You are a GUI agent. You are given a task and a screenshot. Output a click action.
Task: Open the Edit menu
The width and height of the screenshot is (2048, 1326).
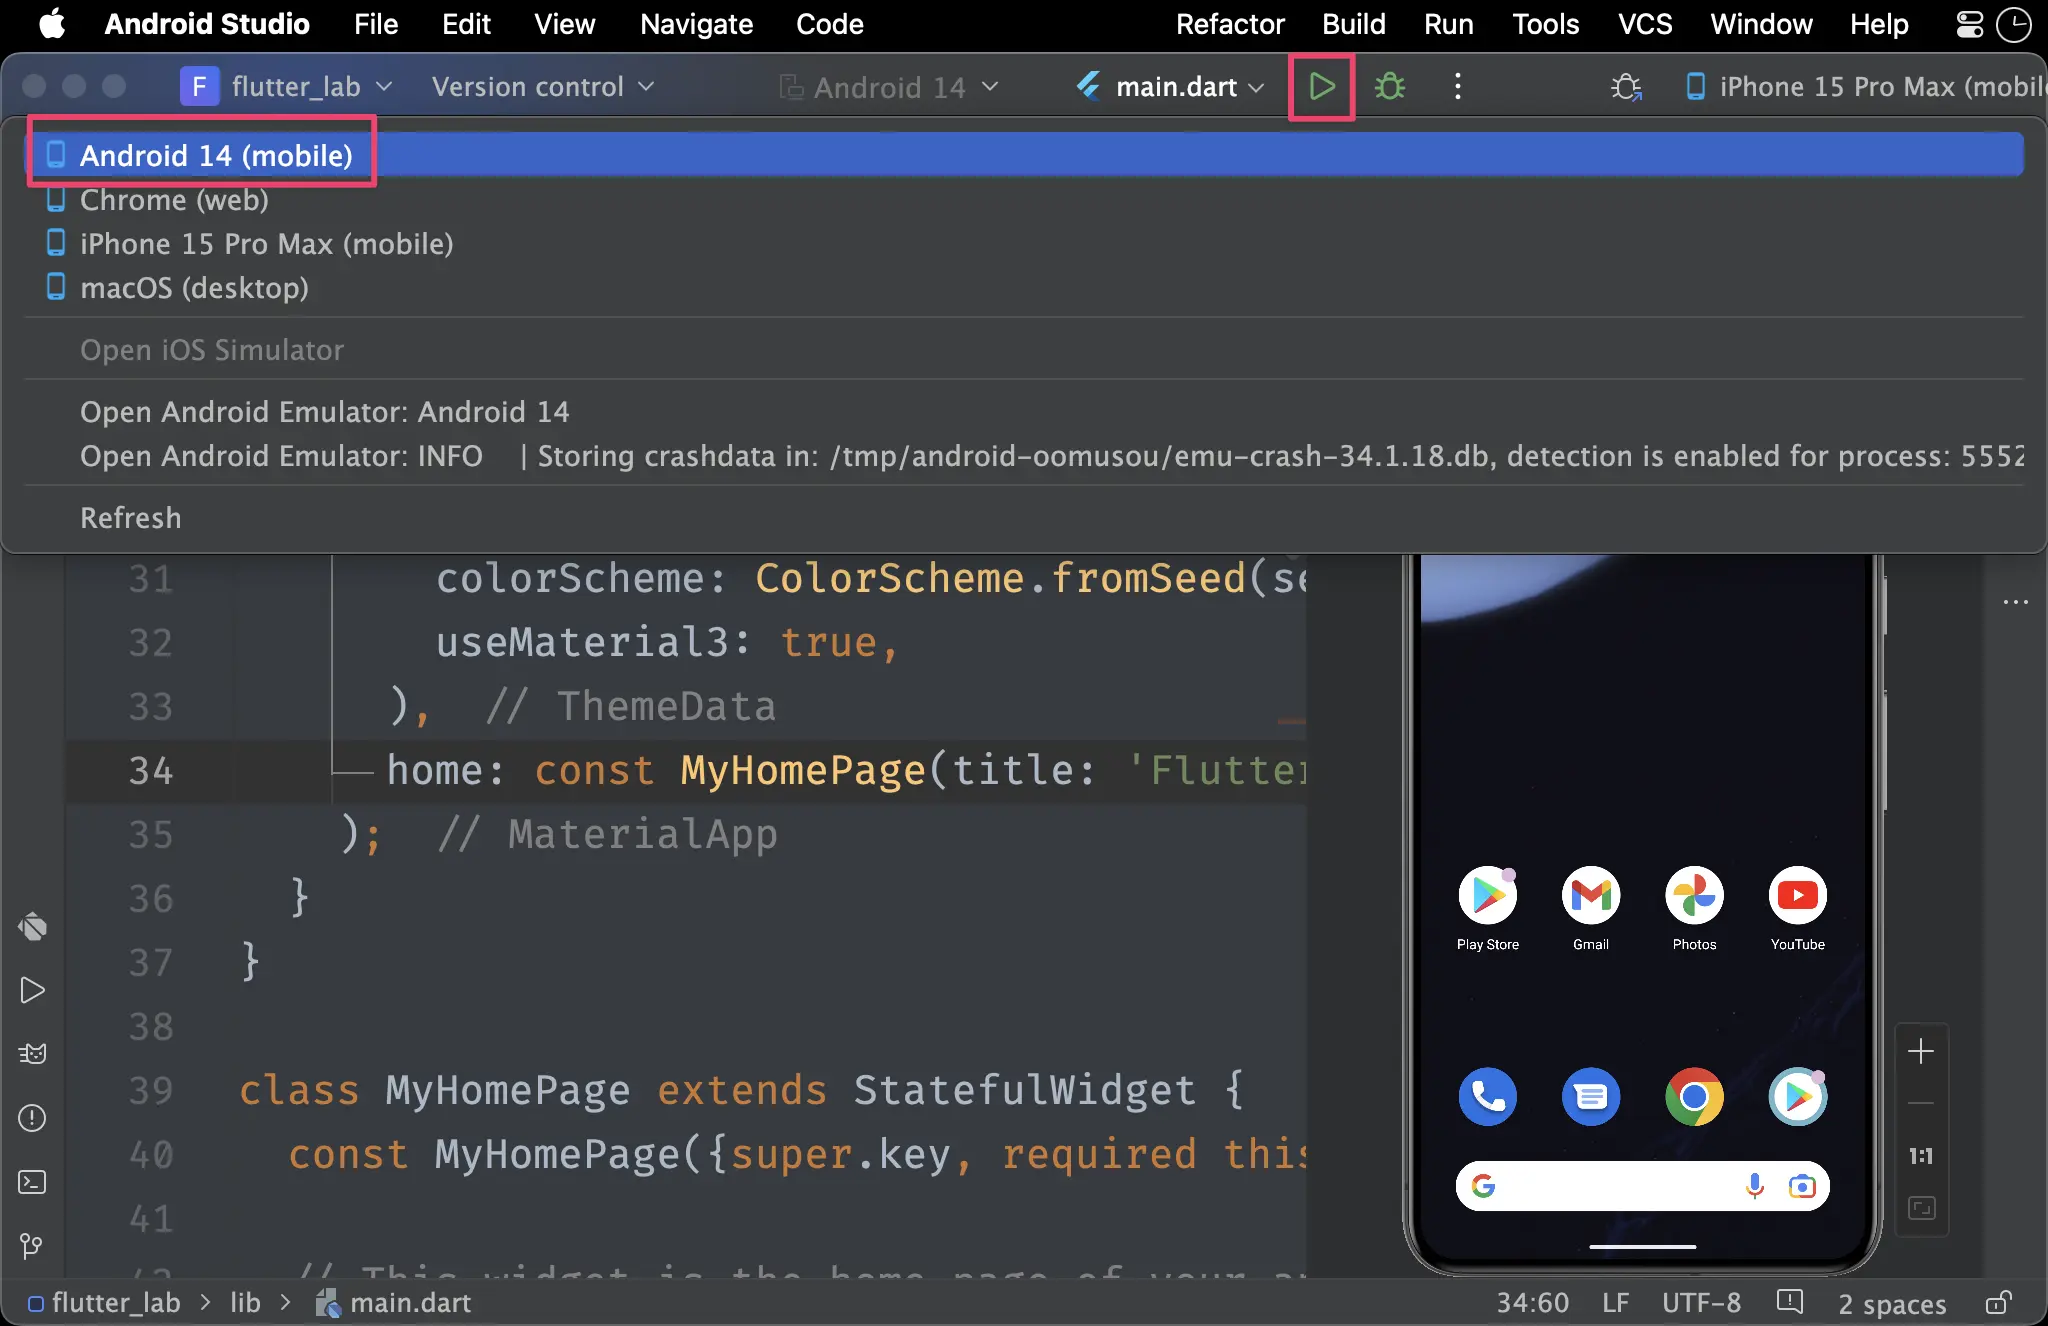click(x=466, y=24)
